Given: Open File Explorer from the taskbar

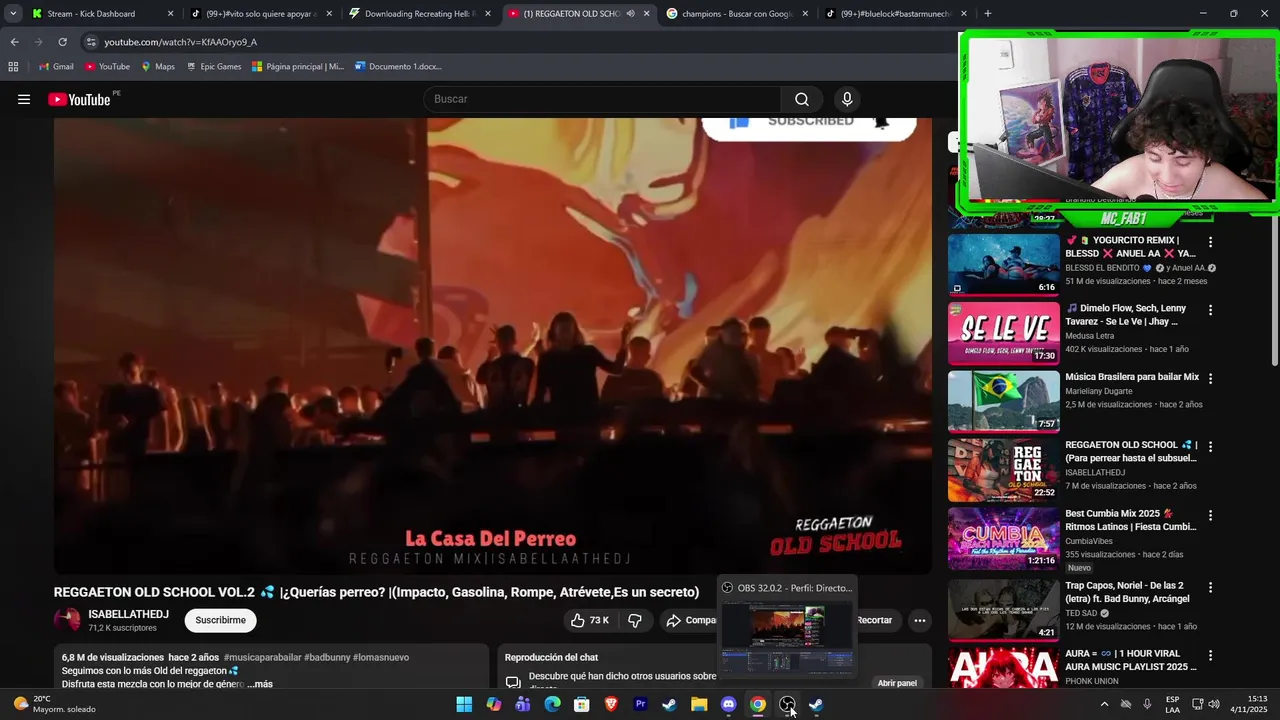Looking at the screenshot, I should (x=699, y=705).
